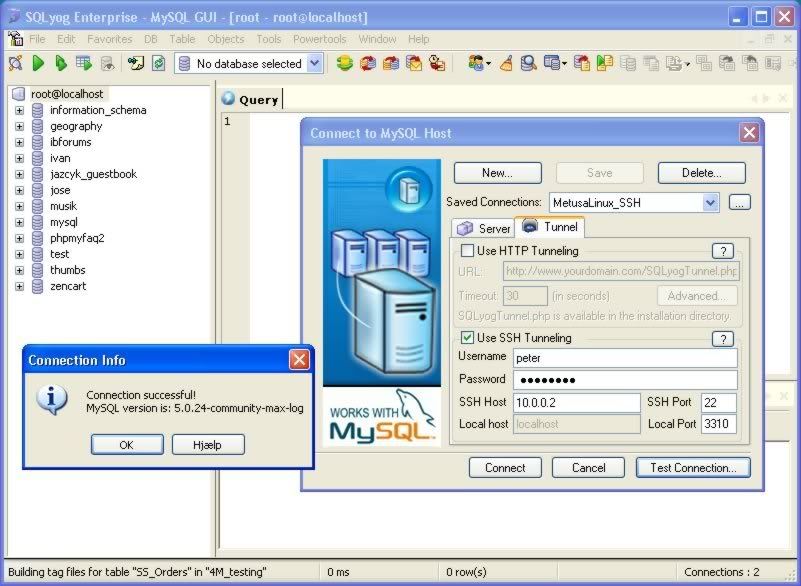Viewport: 801px width, 586px height.
Task: Click the Hjælp button
Action: point(208,444)
